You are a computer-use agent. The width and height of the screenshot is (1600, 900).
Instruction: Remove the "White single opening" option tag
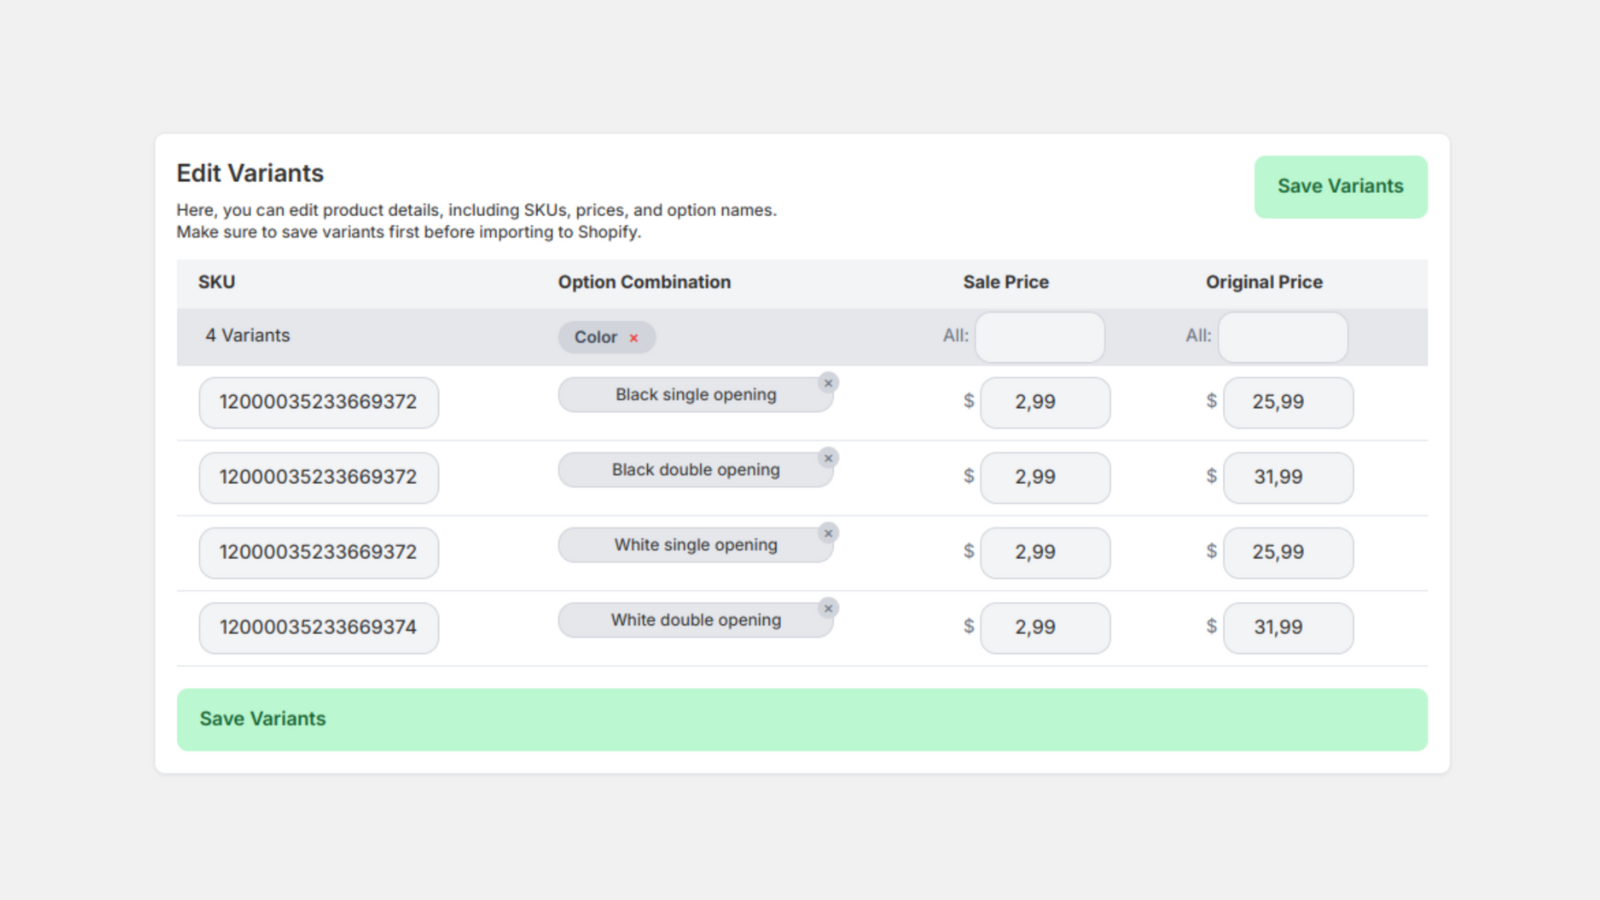tap(828, 533)
